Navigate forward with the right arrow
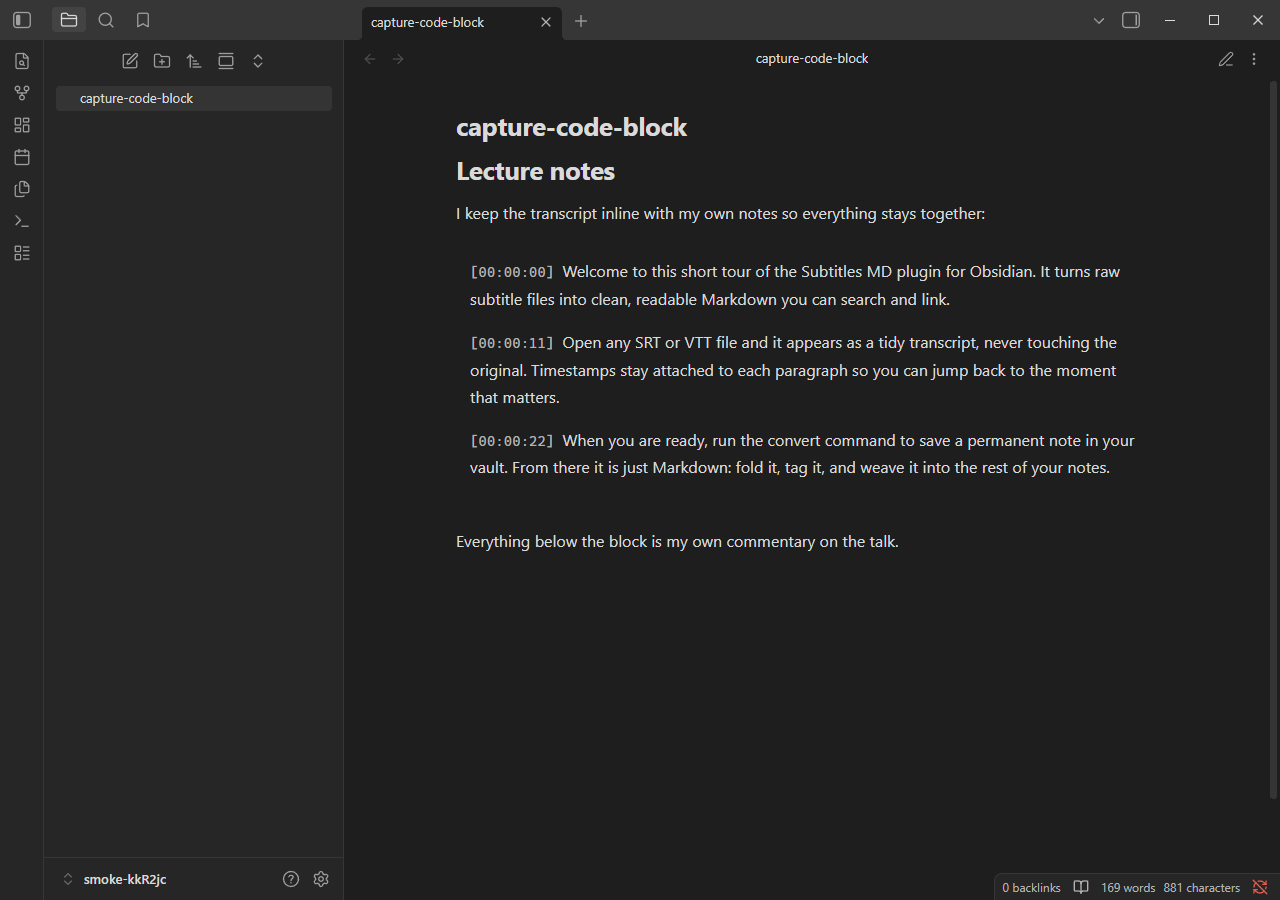 (x=398, y=59)
